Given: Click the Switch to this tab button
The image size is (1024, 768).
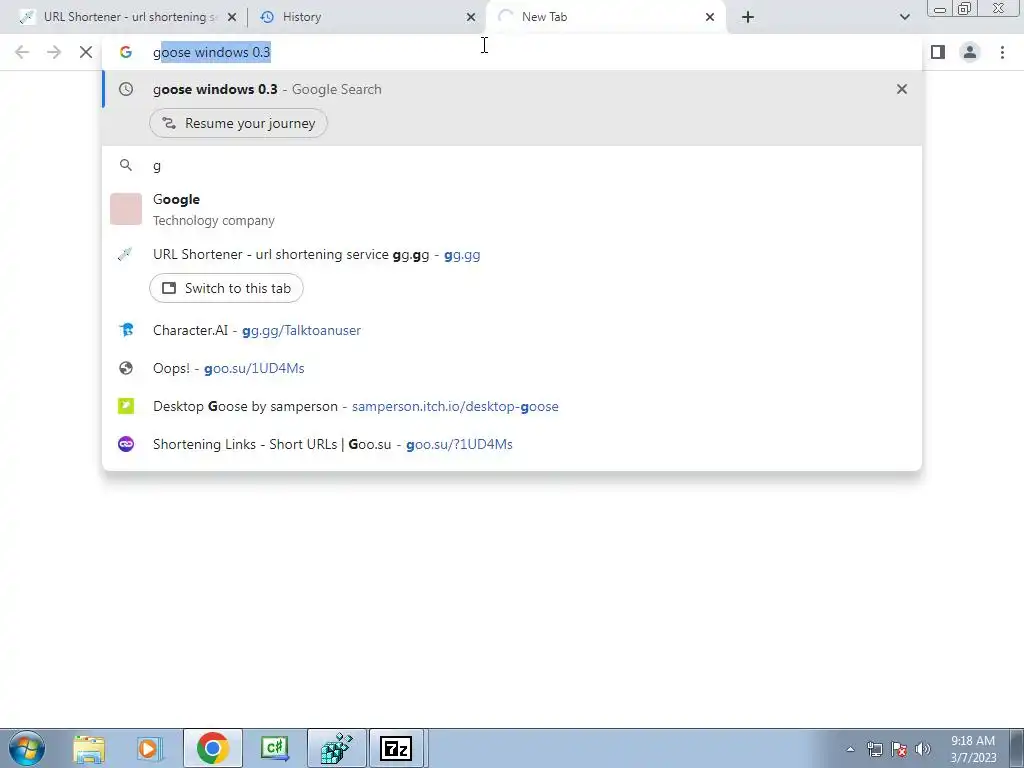Looking at the screenshot, I should point(226,288).
